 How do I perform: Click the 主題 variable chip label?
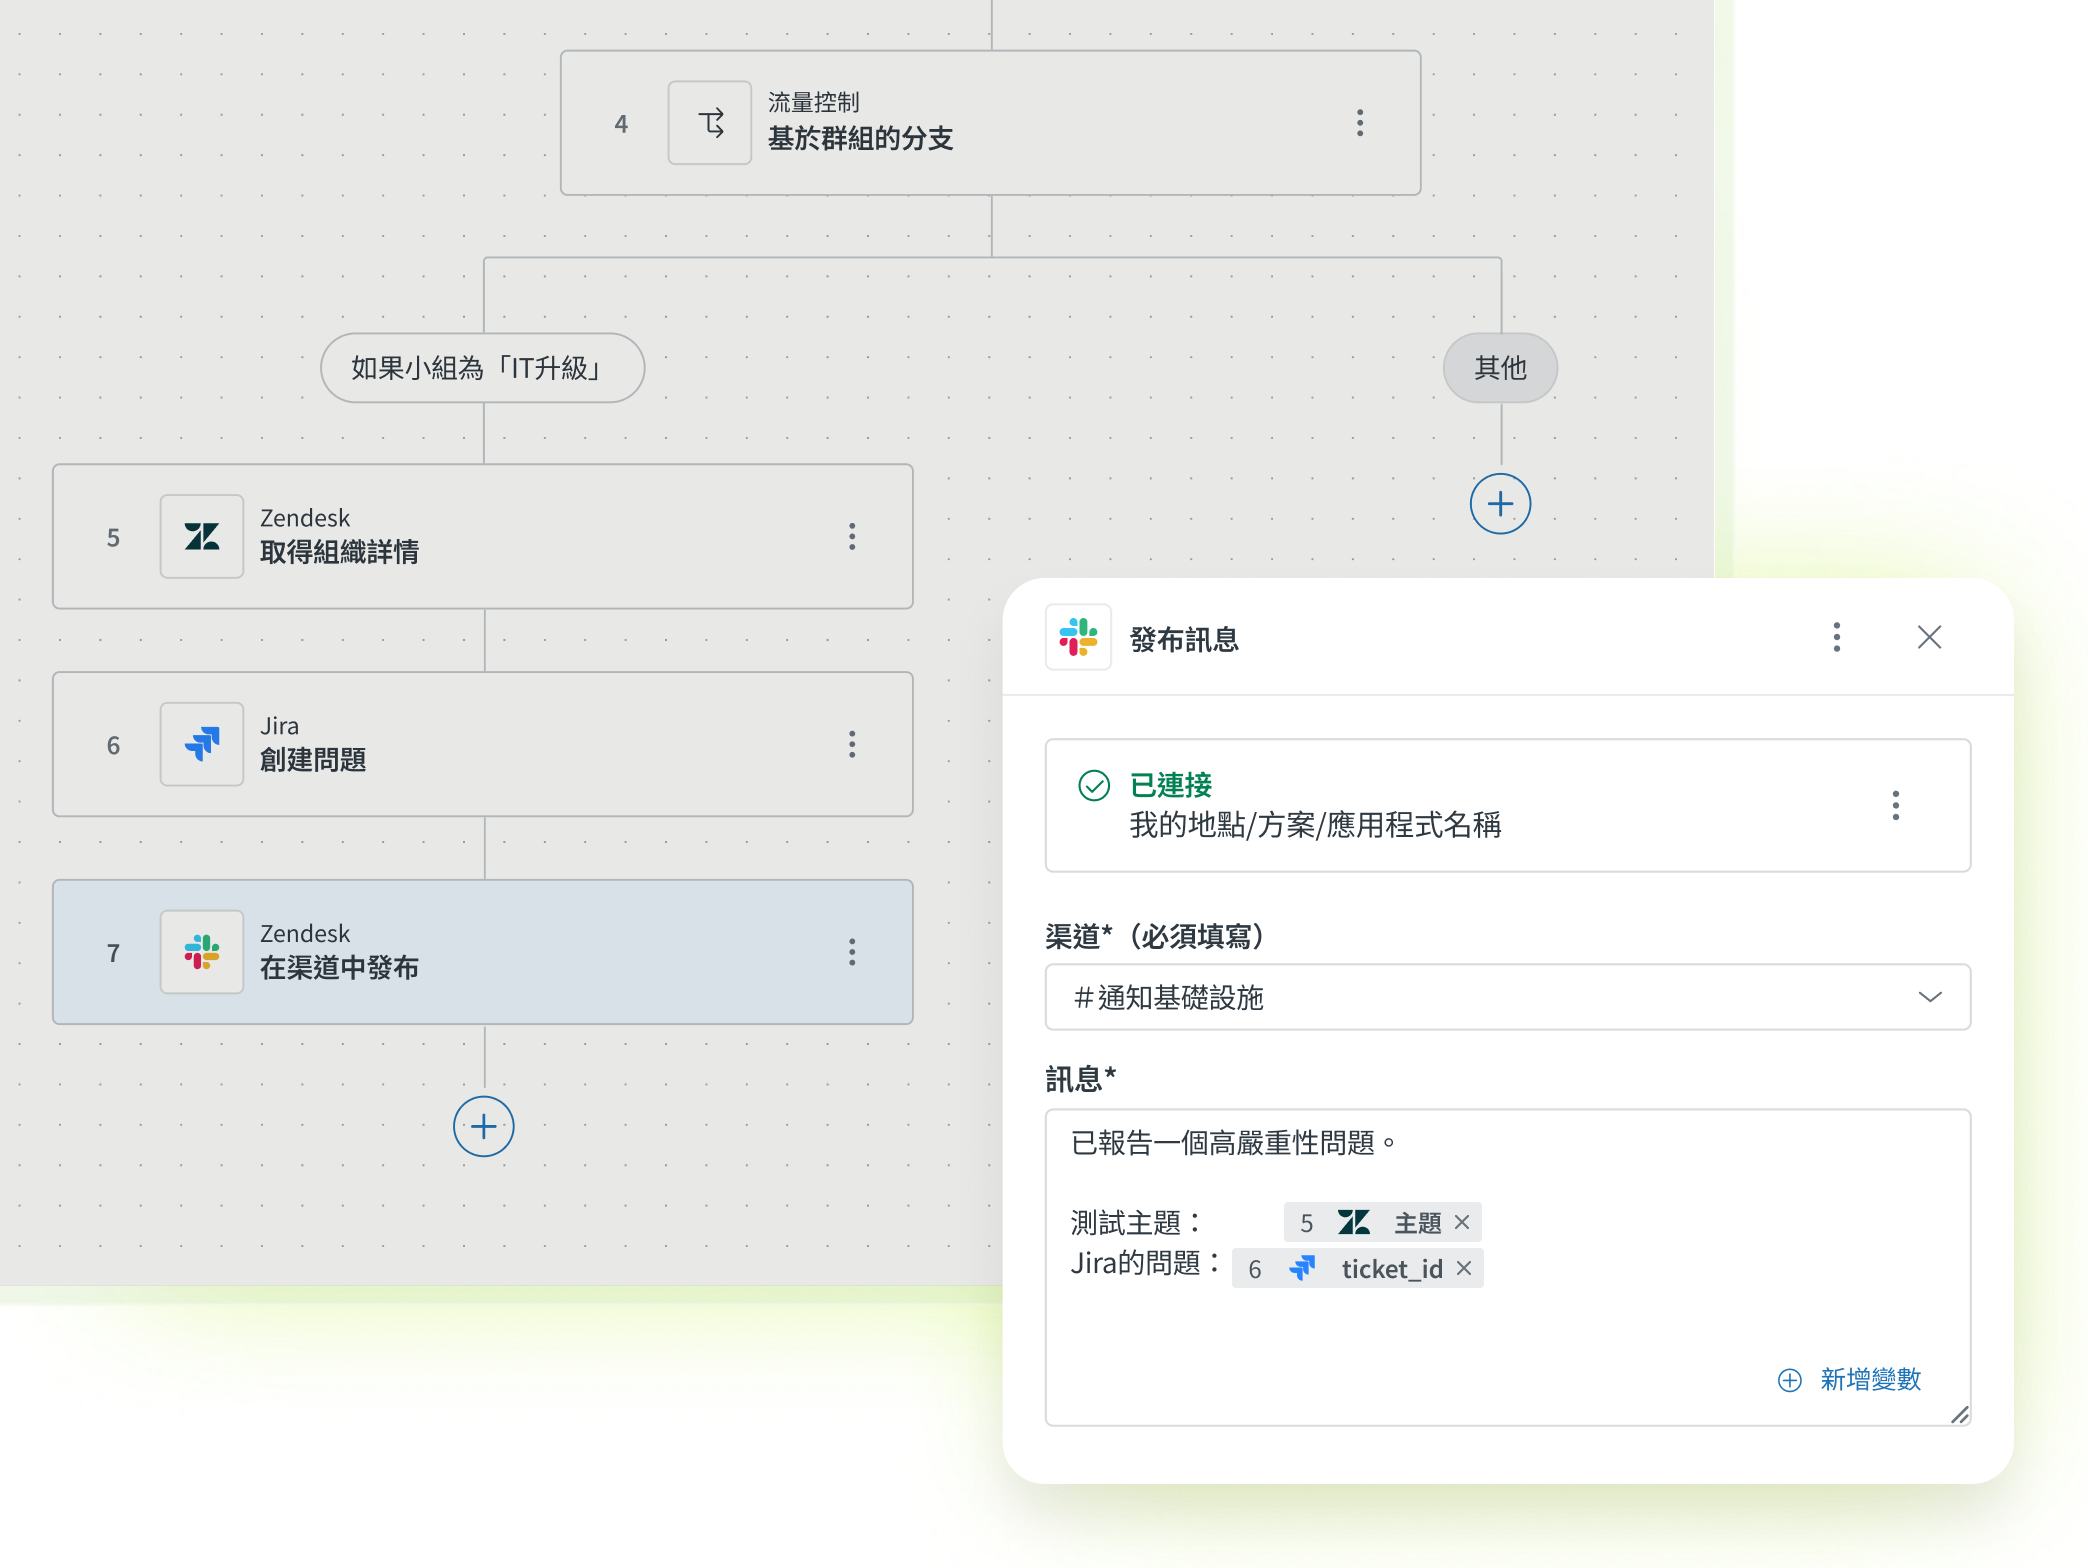coord(1418,1222)
